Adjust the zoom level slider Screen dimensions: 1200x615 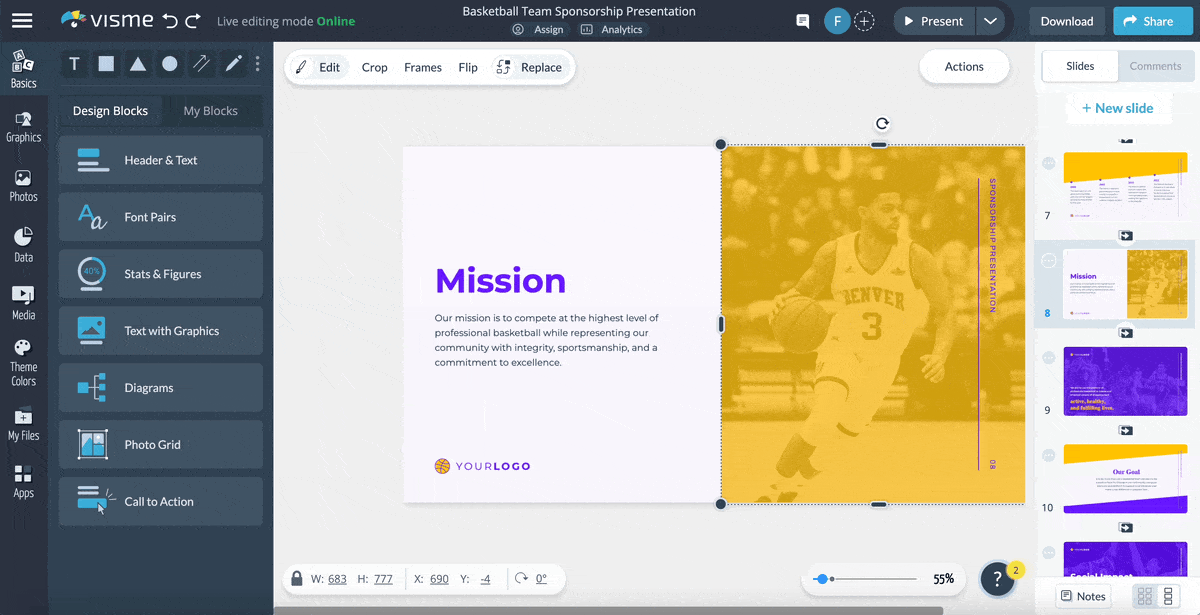coord(822,579)
